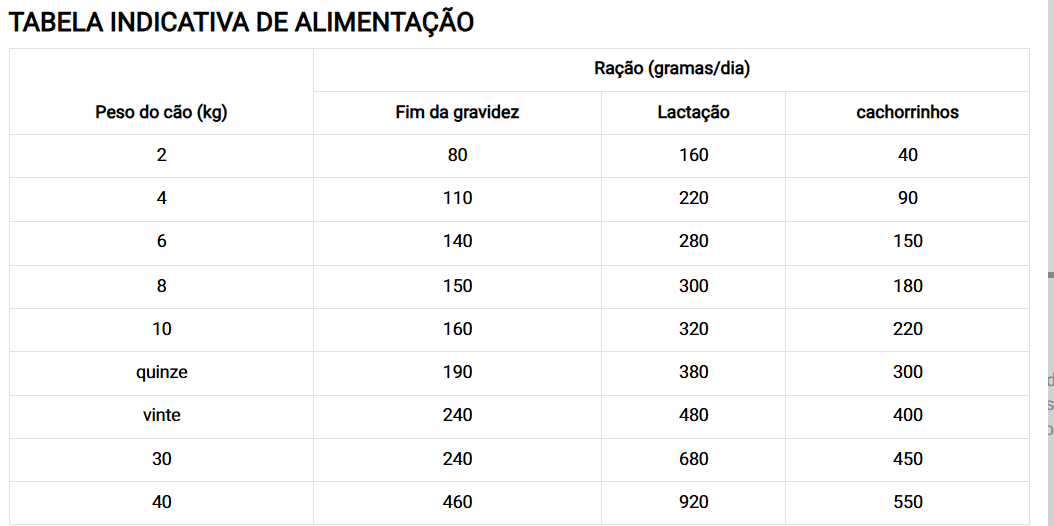
Task: Click the 30 weight cell
Action: point(161,459)
